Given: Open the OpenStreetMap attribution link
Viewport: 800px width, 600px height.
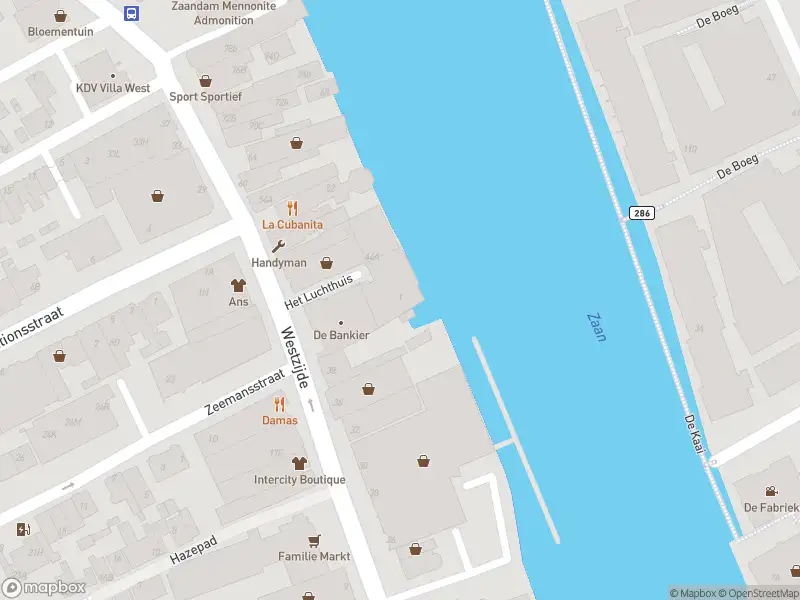Looking at the screenshot, I should point(759,593).
